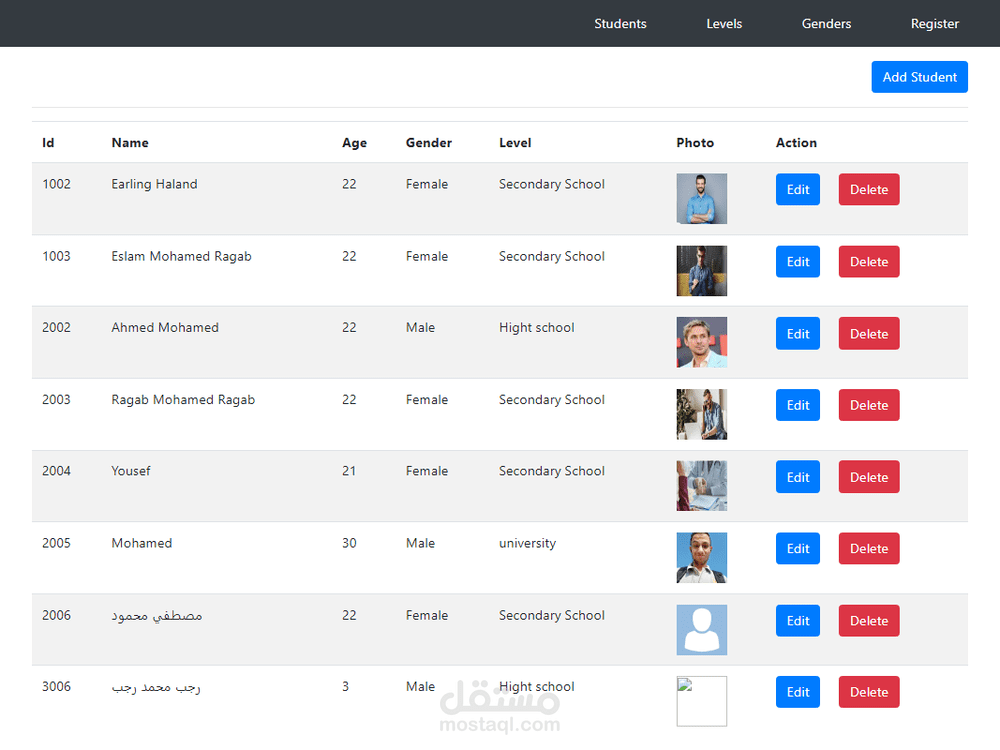Screen dimensions: 1000x750
Task: Edit Eslam Mohamed Ragab's student record
Action: pos(797,261)
